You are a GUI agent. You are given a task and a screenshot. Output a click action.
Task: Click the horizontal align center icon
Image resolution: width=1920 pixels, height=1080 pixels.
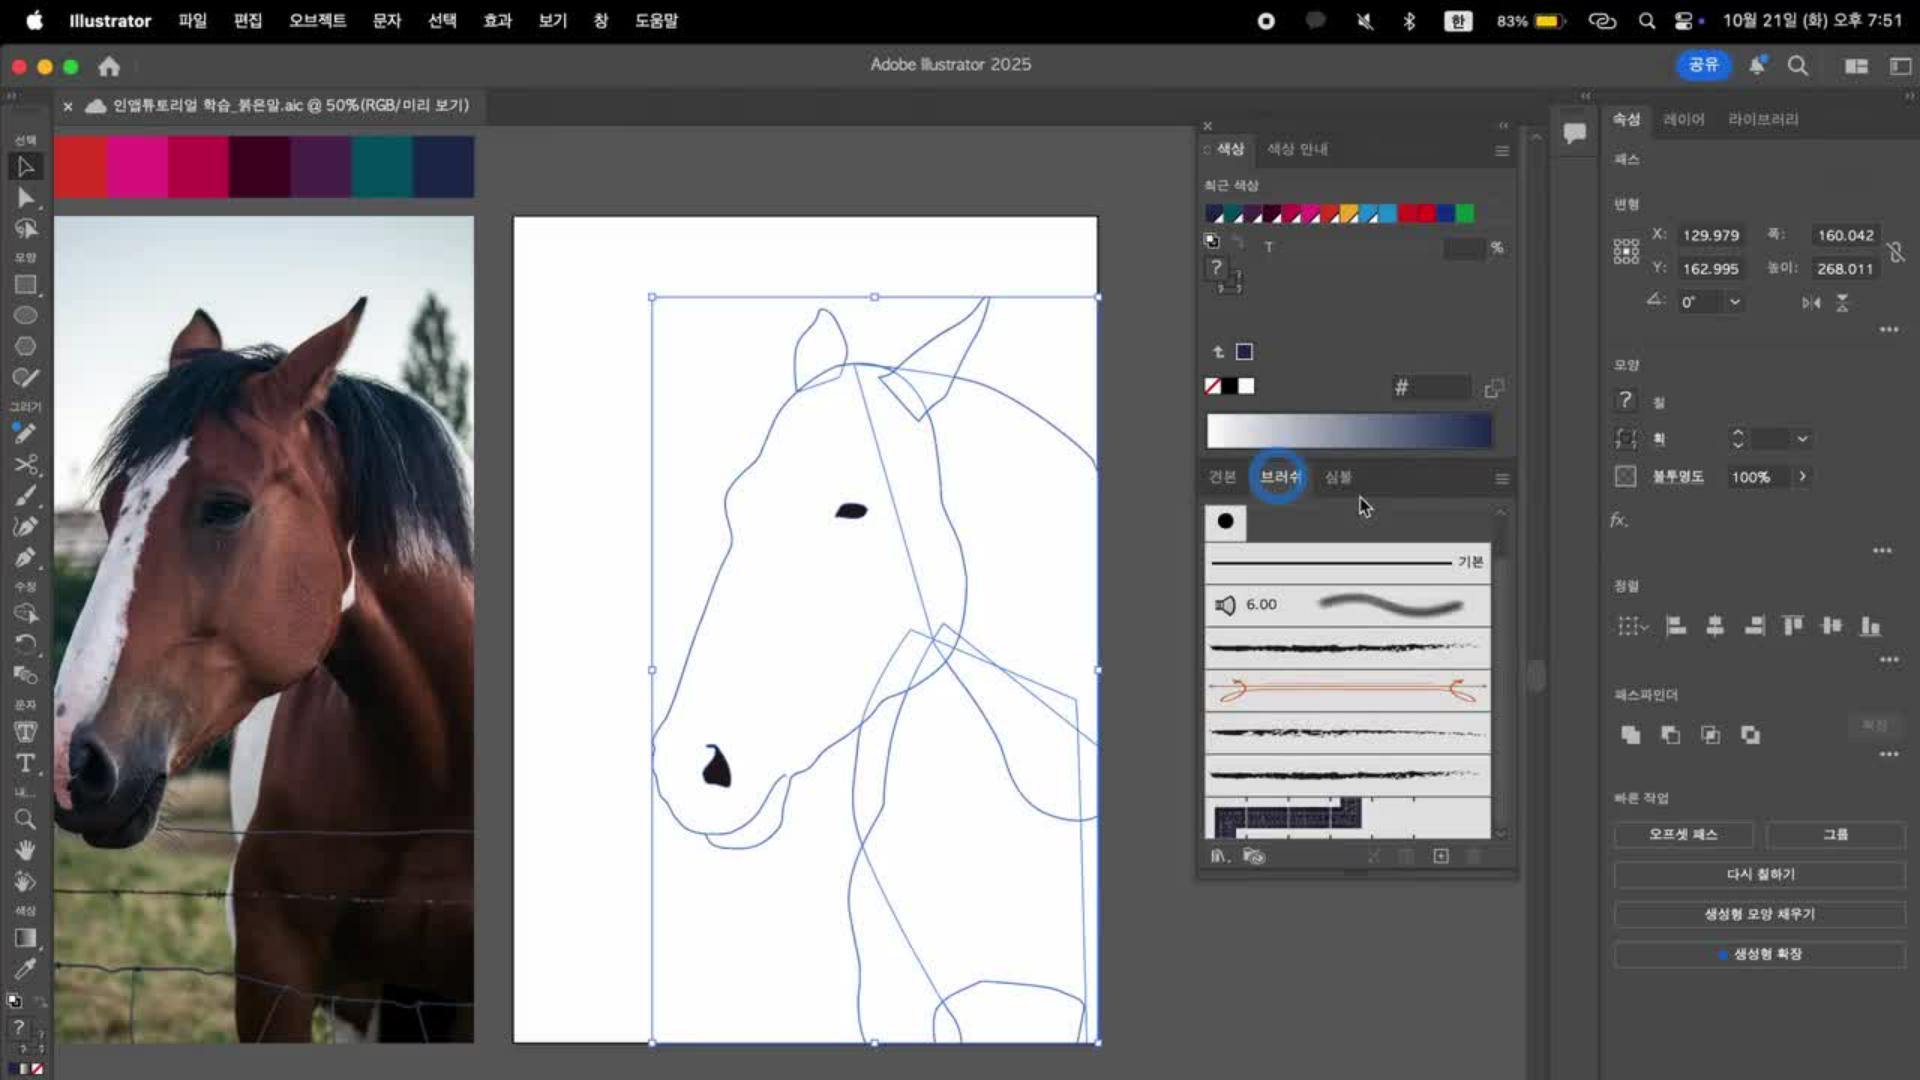(x=1715, y=626)
